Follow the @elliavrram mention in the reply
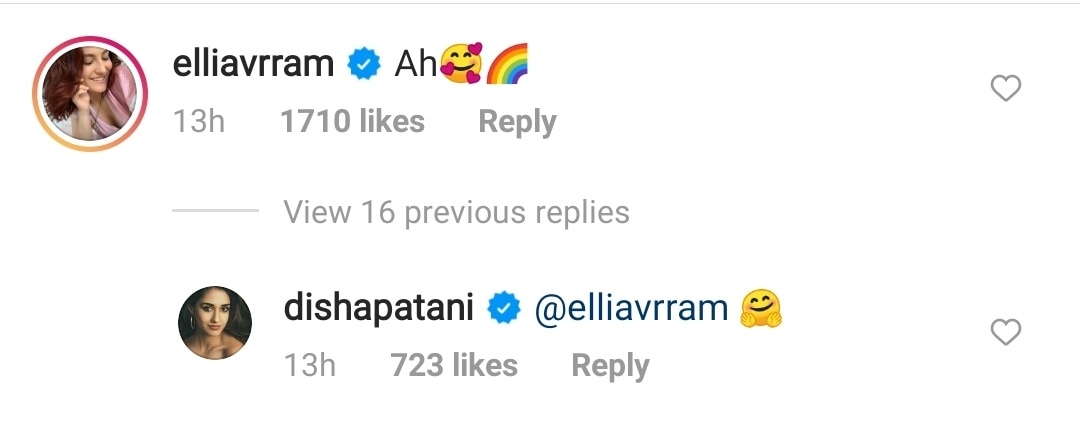Screen dimensions: 1080x442 coord(632,310)
